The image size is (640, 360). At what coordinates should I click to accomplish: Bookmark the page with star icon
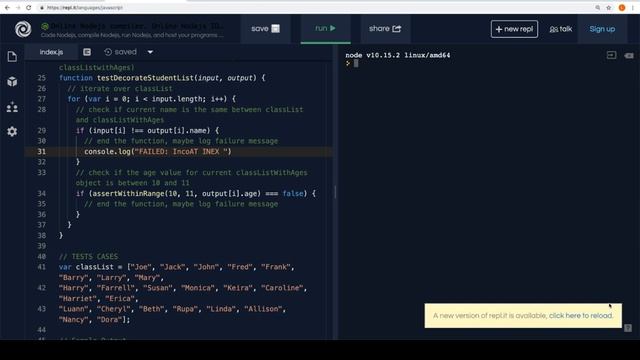pos(609,7)
